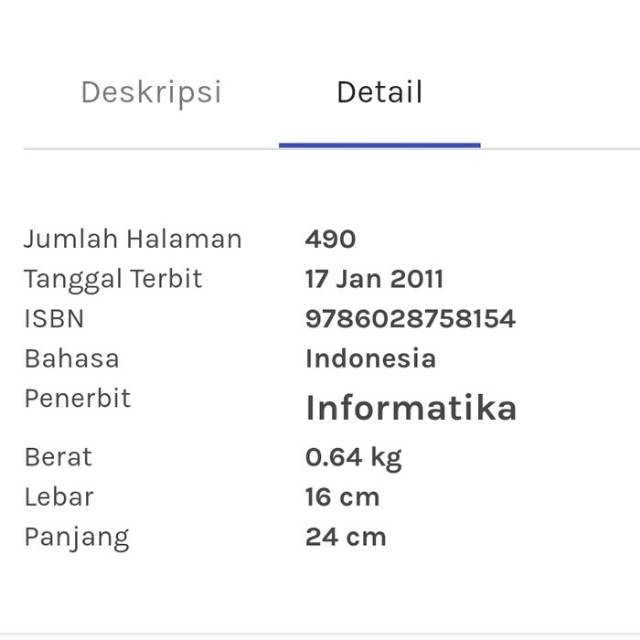Image resolution: width=640 pixels, height=640 pixels.
Task: Select the length value 24 cm
Action: pyautogui.click(x=345, y=537)
